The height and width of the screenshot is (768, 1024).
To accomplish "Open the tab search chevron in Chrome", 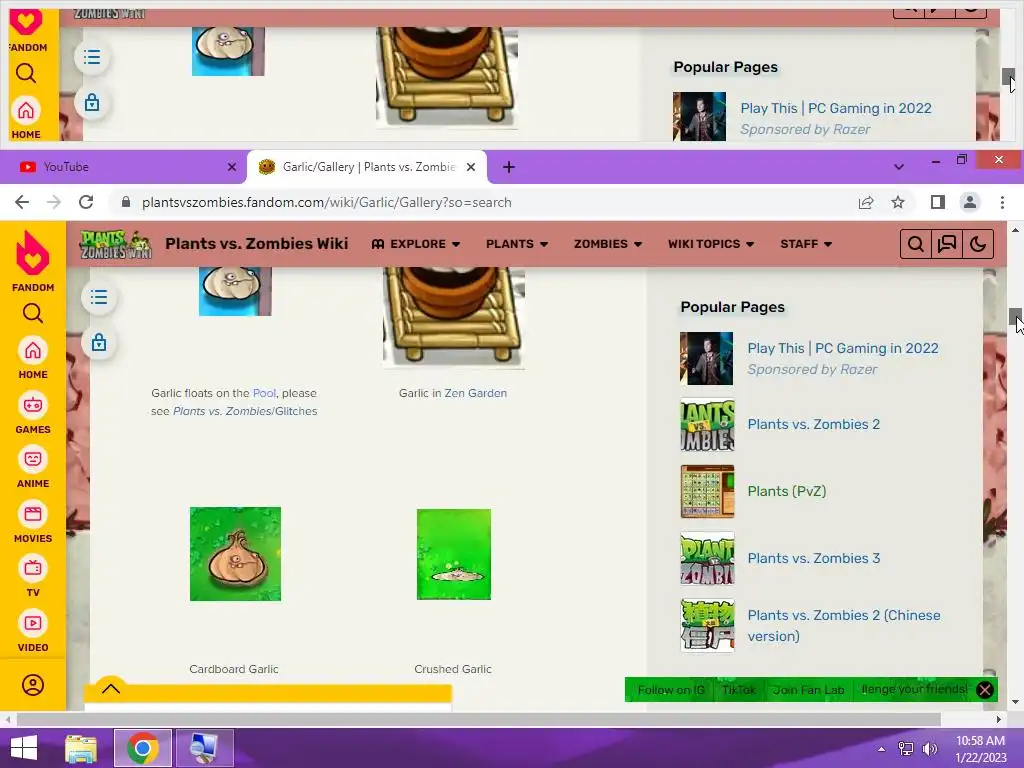I will [x=899, y=167].
